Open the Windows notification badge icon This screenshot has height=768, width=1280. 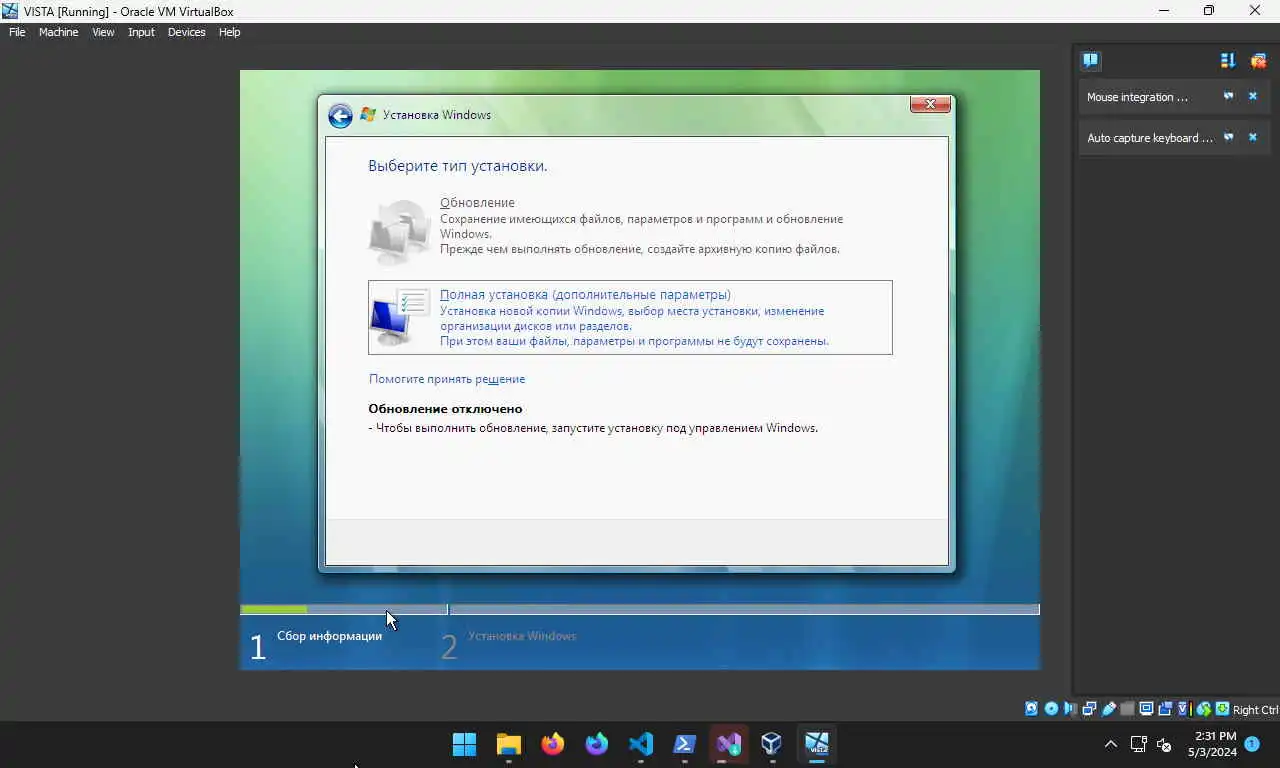tap(1252, 744)
